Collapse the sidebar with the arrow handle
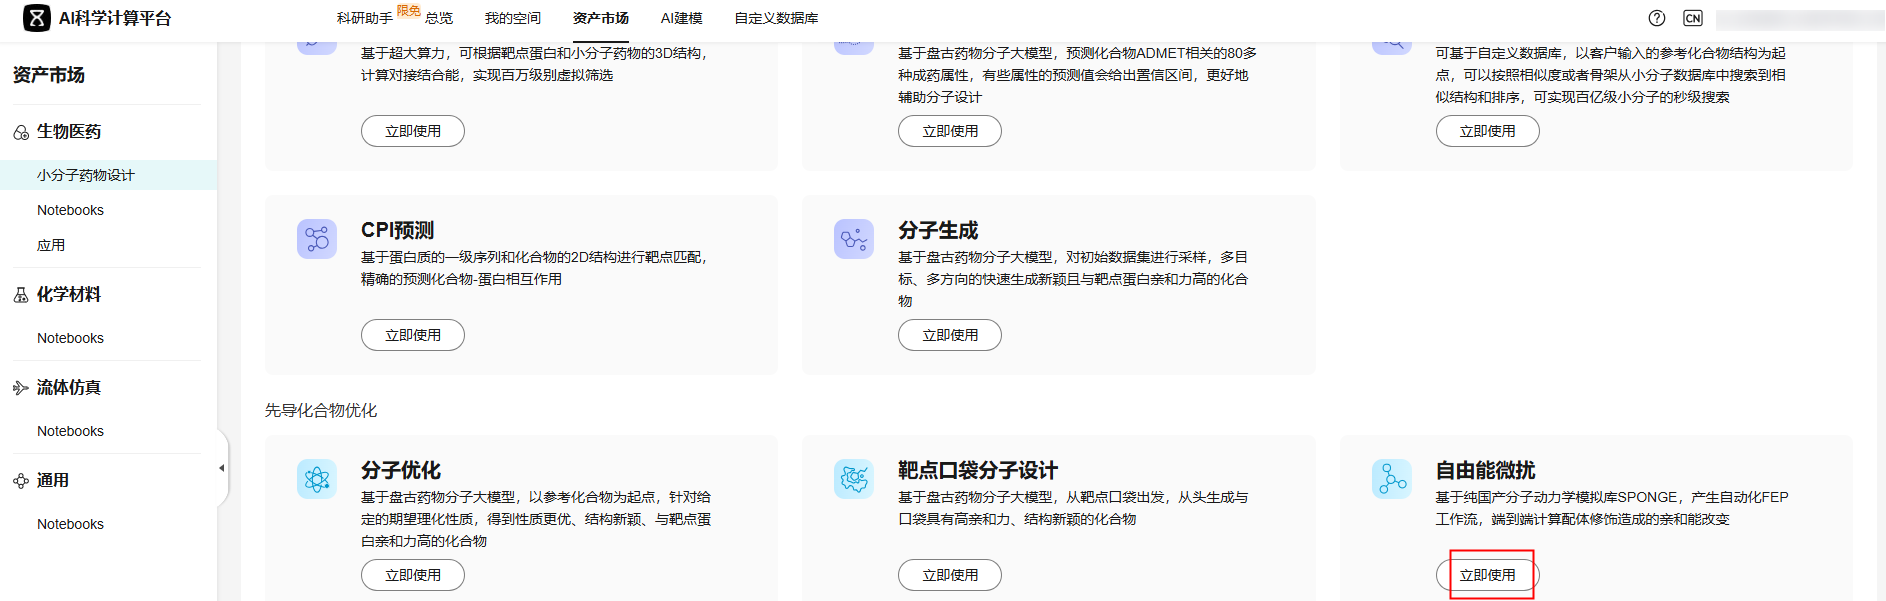 (222, 468)
